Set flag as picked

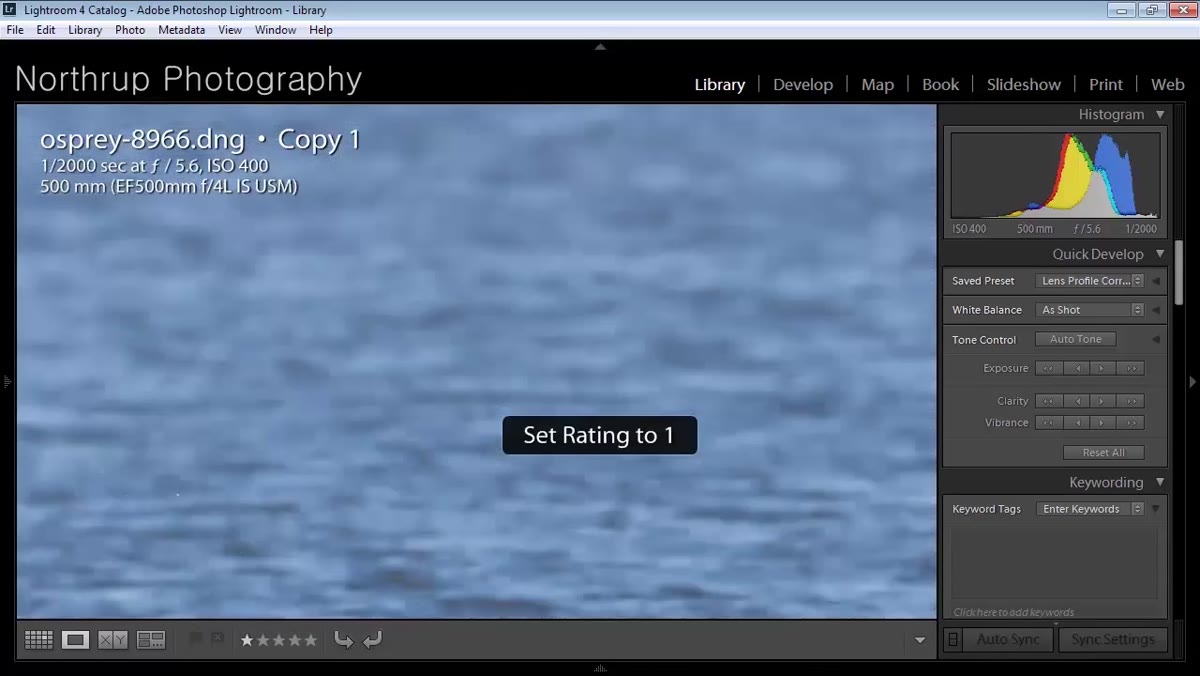[x=196, y=638]
